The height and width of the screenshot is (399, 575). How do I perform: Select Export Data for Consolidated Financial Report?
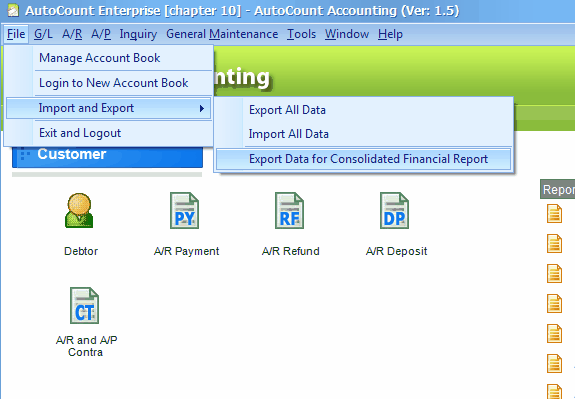tap(364, 159)
